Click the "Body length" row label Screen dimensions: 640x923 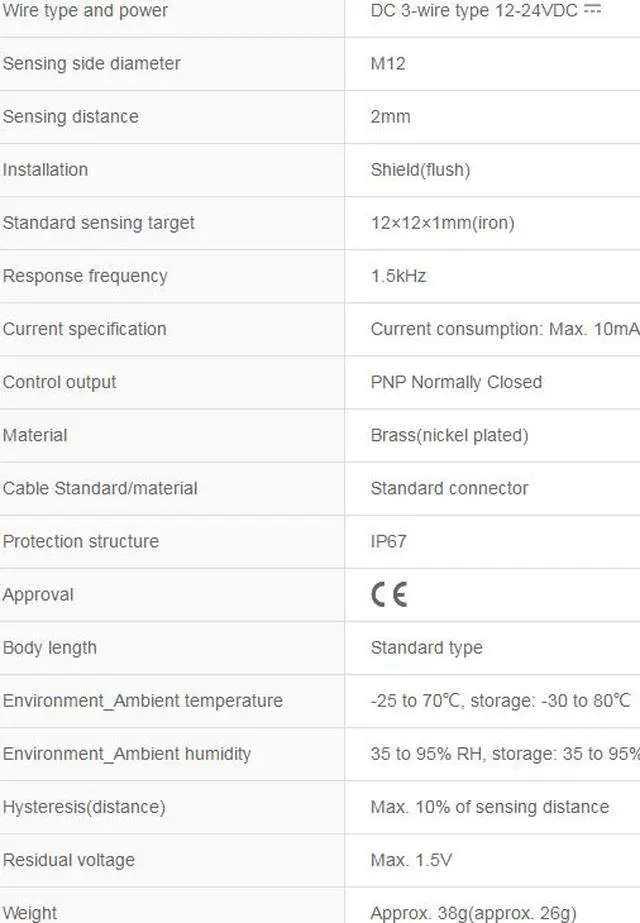tap(50, 647)
